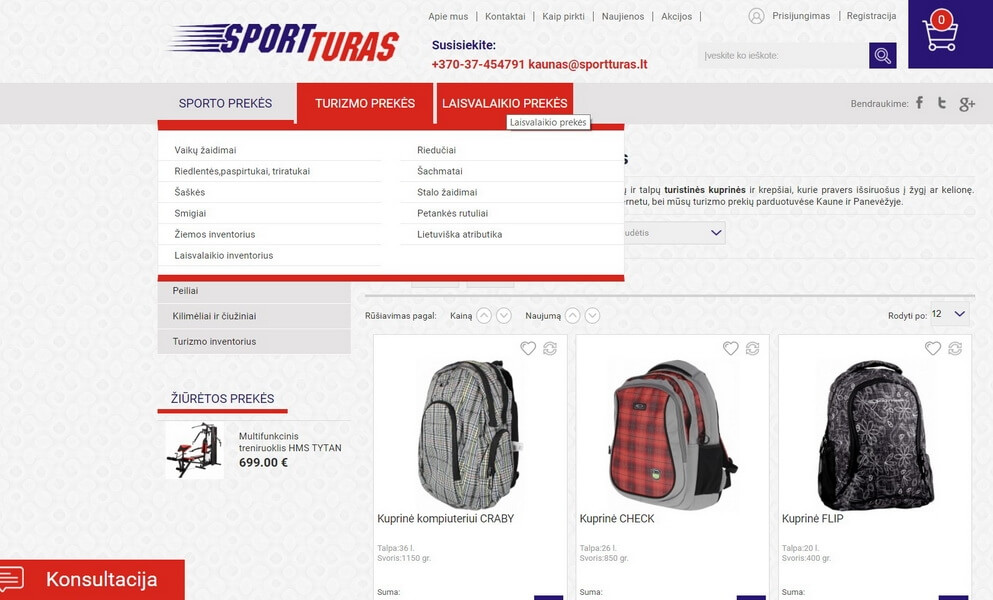Toggle wishlist heart on Kuprinė CHECK
This screenshot has height=600, width=993.
click(x=731, y=348)
